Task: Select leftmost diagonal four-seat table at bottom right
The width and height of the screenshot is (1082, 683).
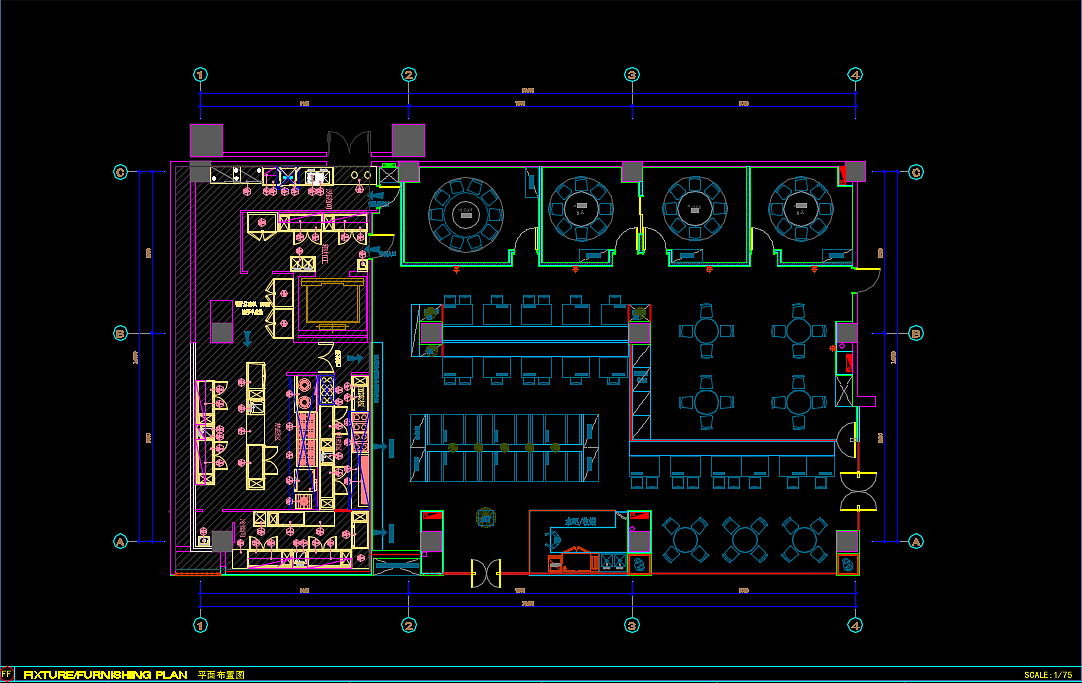Action: click(685, 540)
